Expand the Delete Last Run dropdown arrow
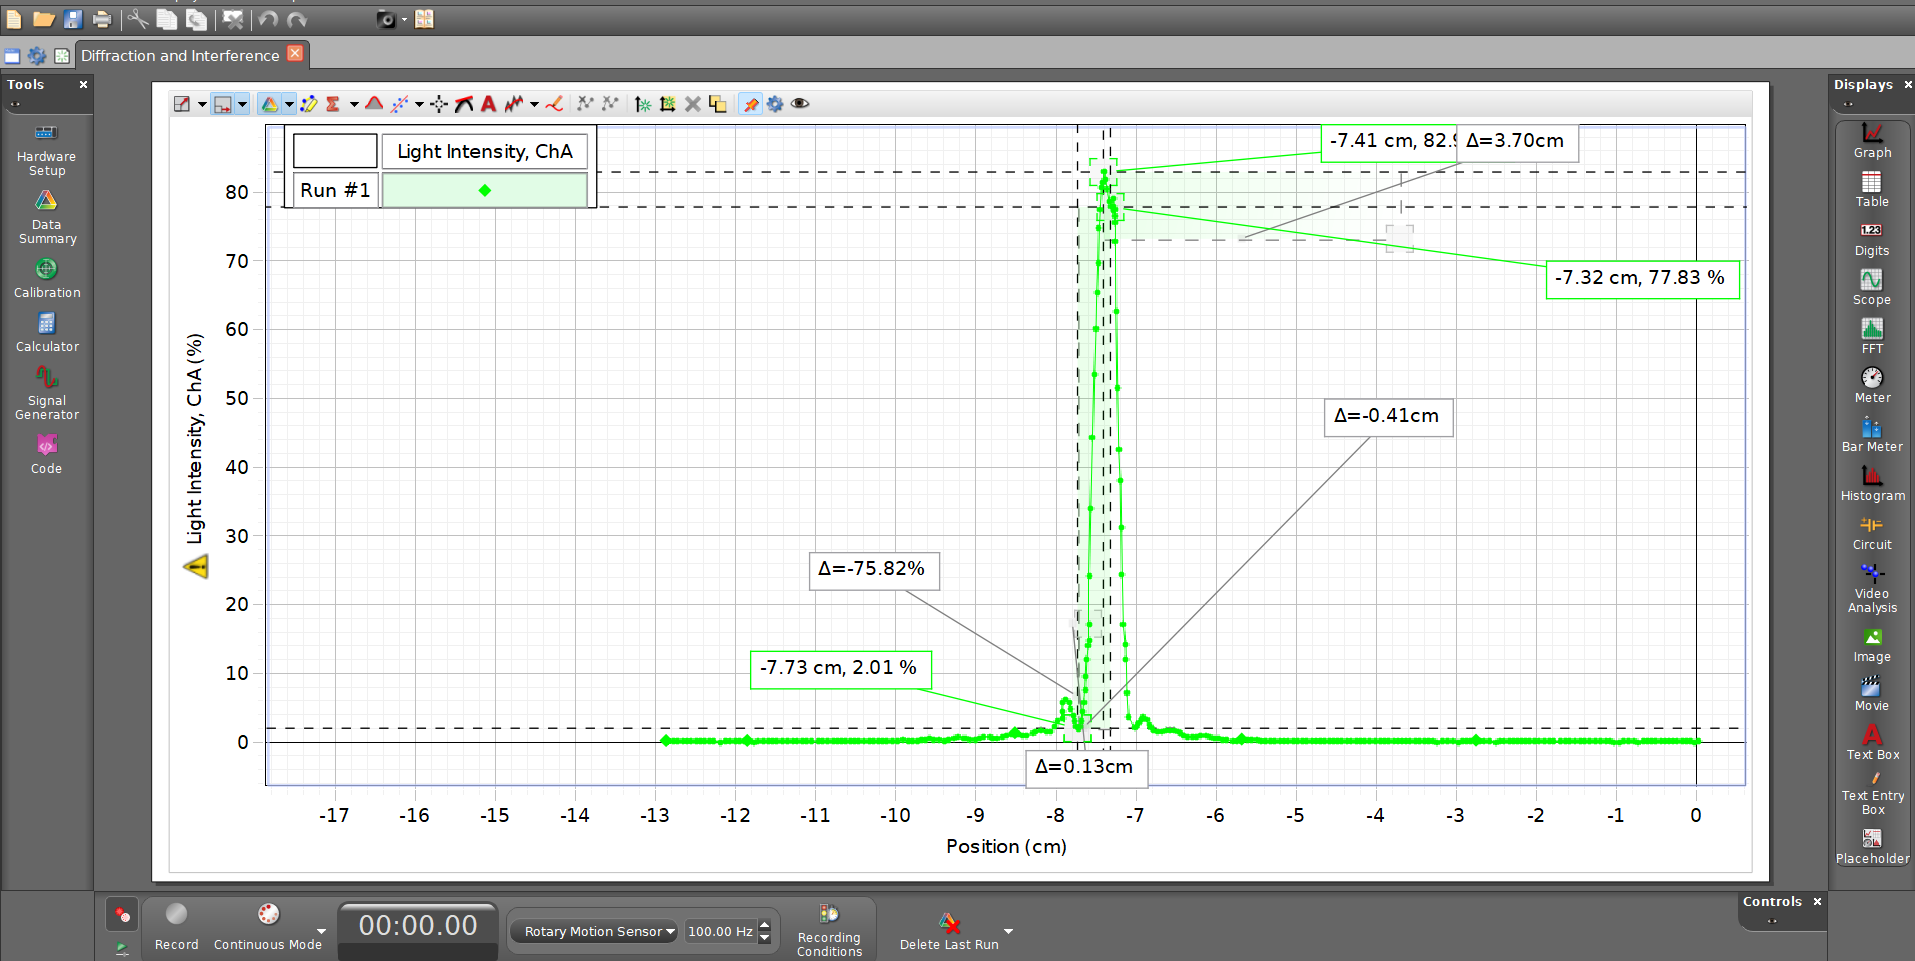The image size is (1915, 961). (1008, 931)
